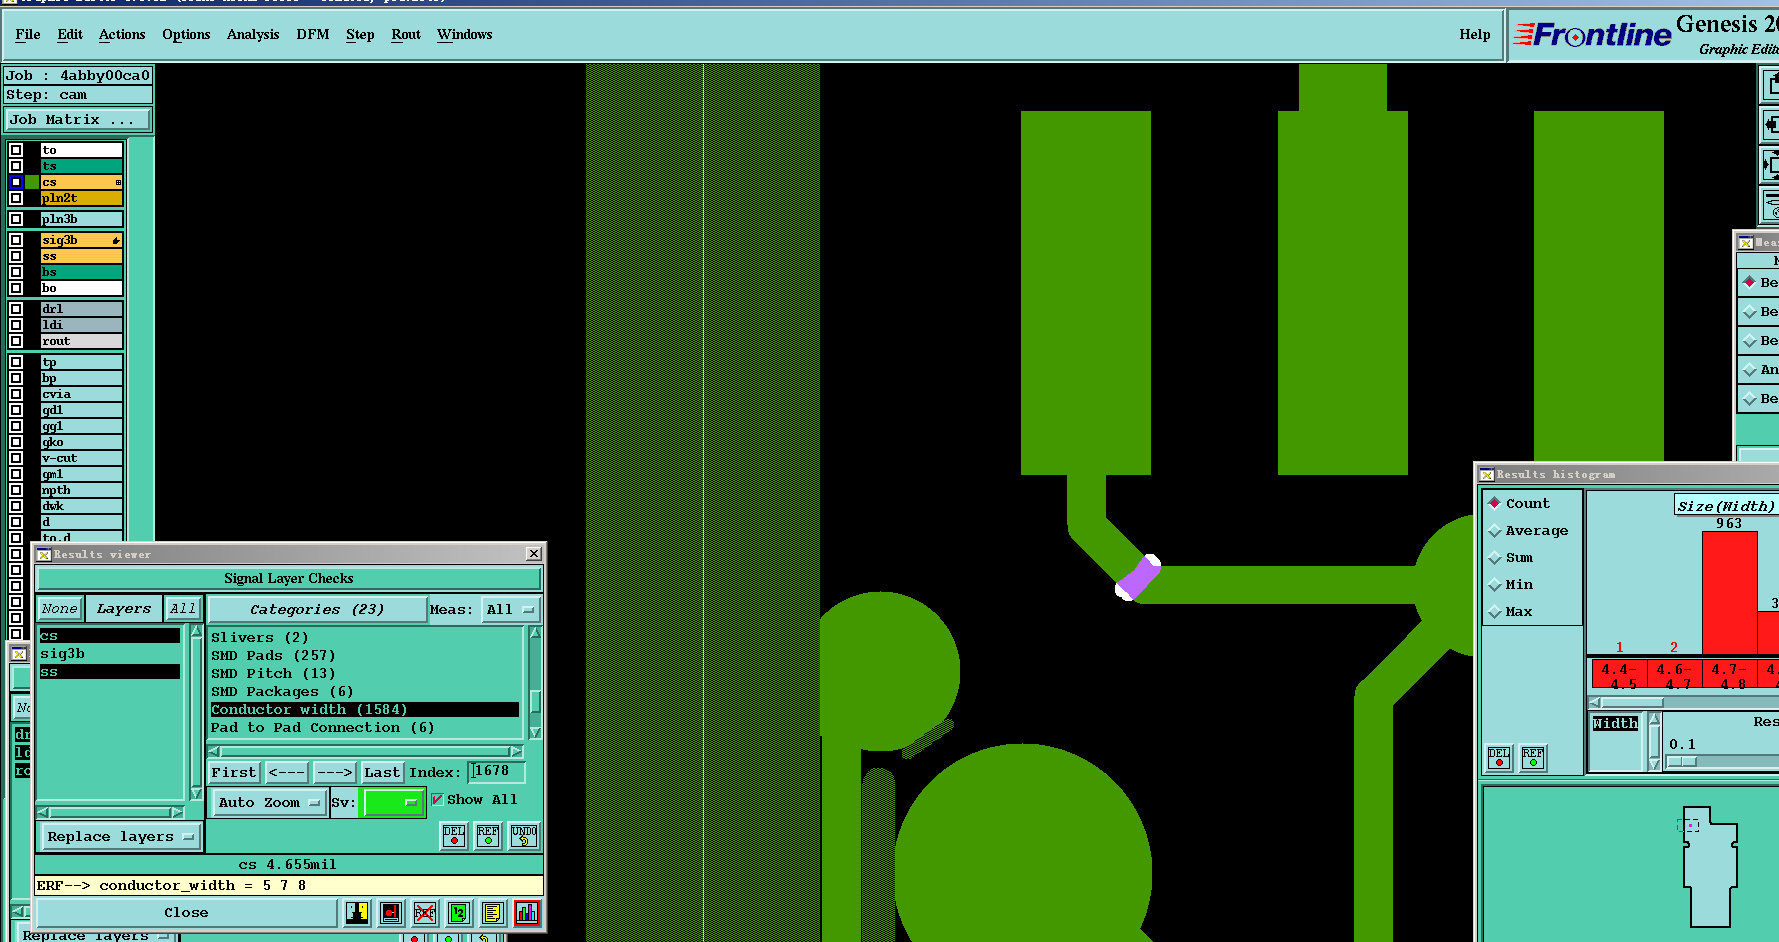
Task: Close the Results viewer with Close button
Action: tap(187, 912)
